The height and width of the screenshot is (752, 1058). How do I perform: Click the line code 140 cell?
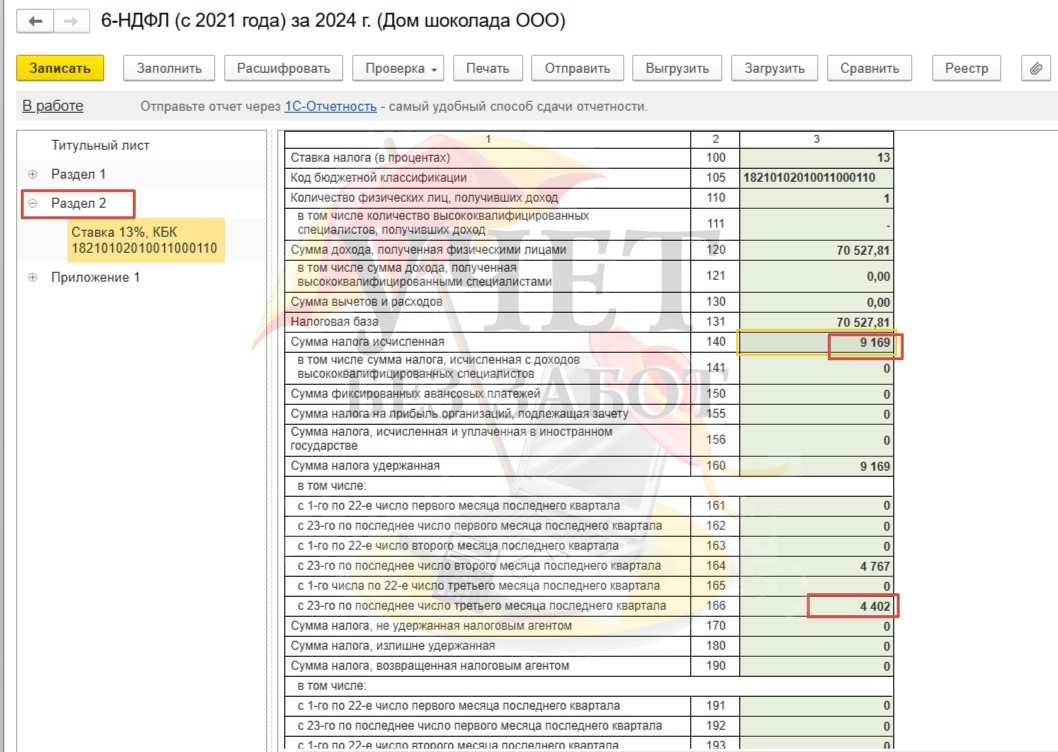tap(715, 342)
